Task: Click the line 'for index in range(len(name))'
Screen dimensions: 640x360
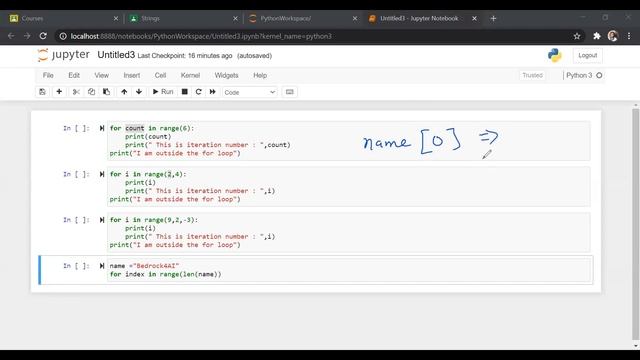Action: (x=165, y=274)
